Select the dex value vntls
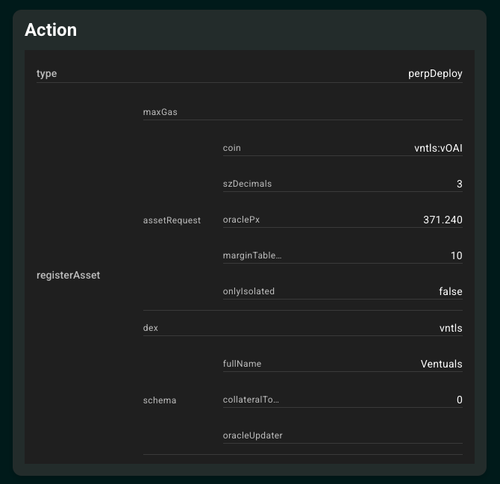 (x=451, y=328)
